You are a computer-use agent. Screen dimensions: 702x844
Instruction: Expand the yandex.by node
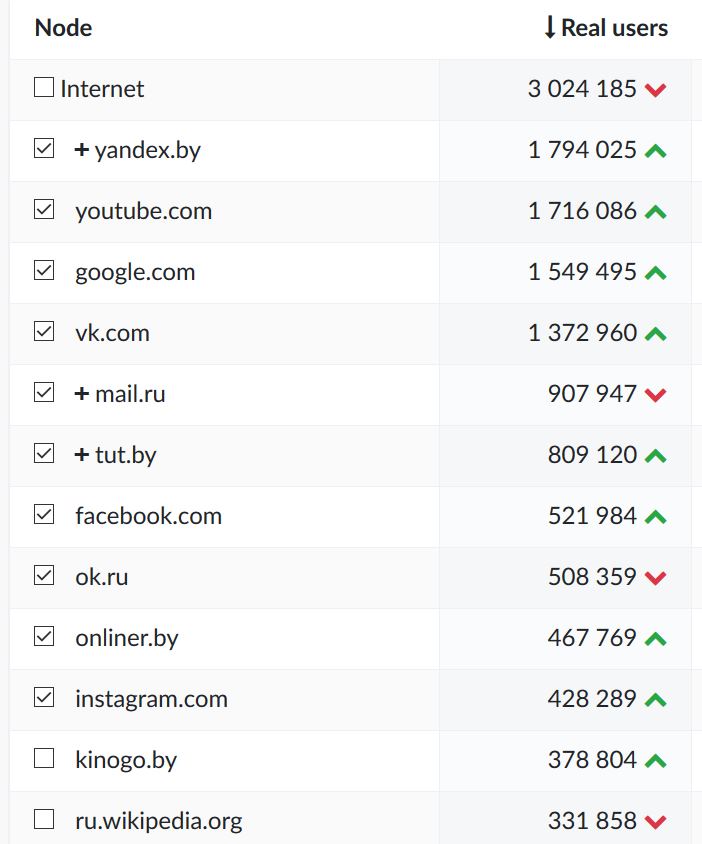click(x=82, y=150)
